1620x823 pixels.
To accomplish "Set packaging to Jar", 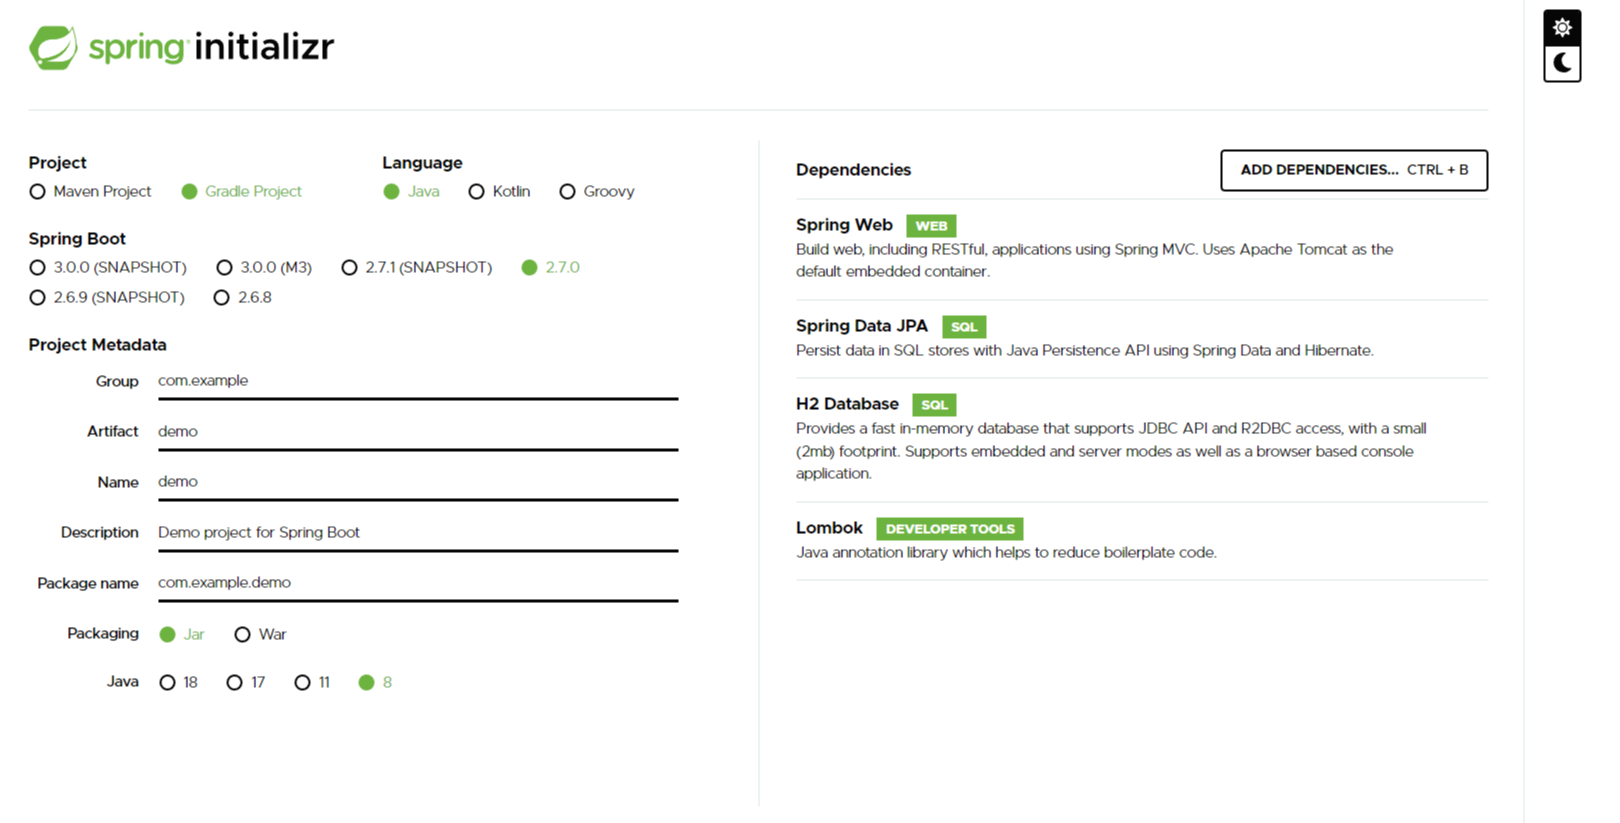I will point(182,634).
